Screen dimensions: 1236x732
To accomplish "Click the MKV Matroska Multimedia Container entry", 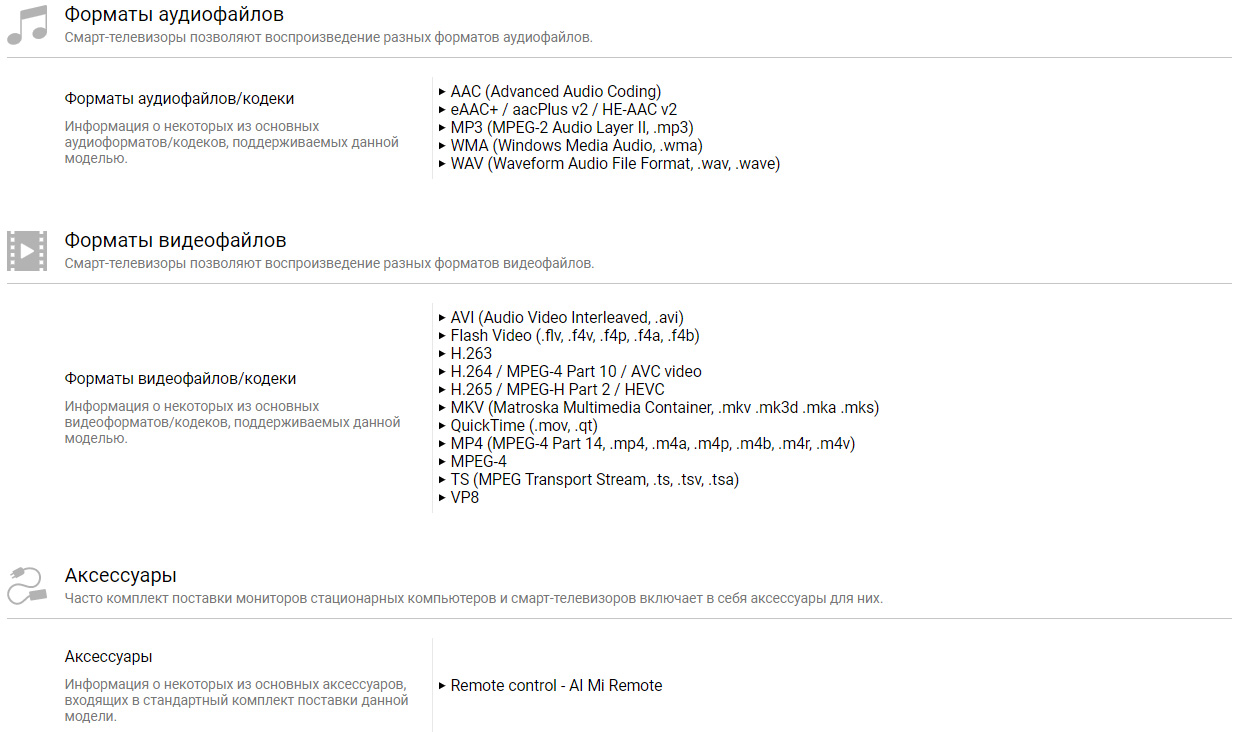I will point(664,408).
